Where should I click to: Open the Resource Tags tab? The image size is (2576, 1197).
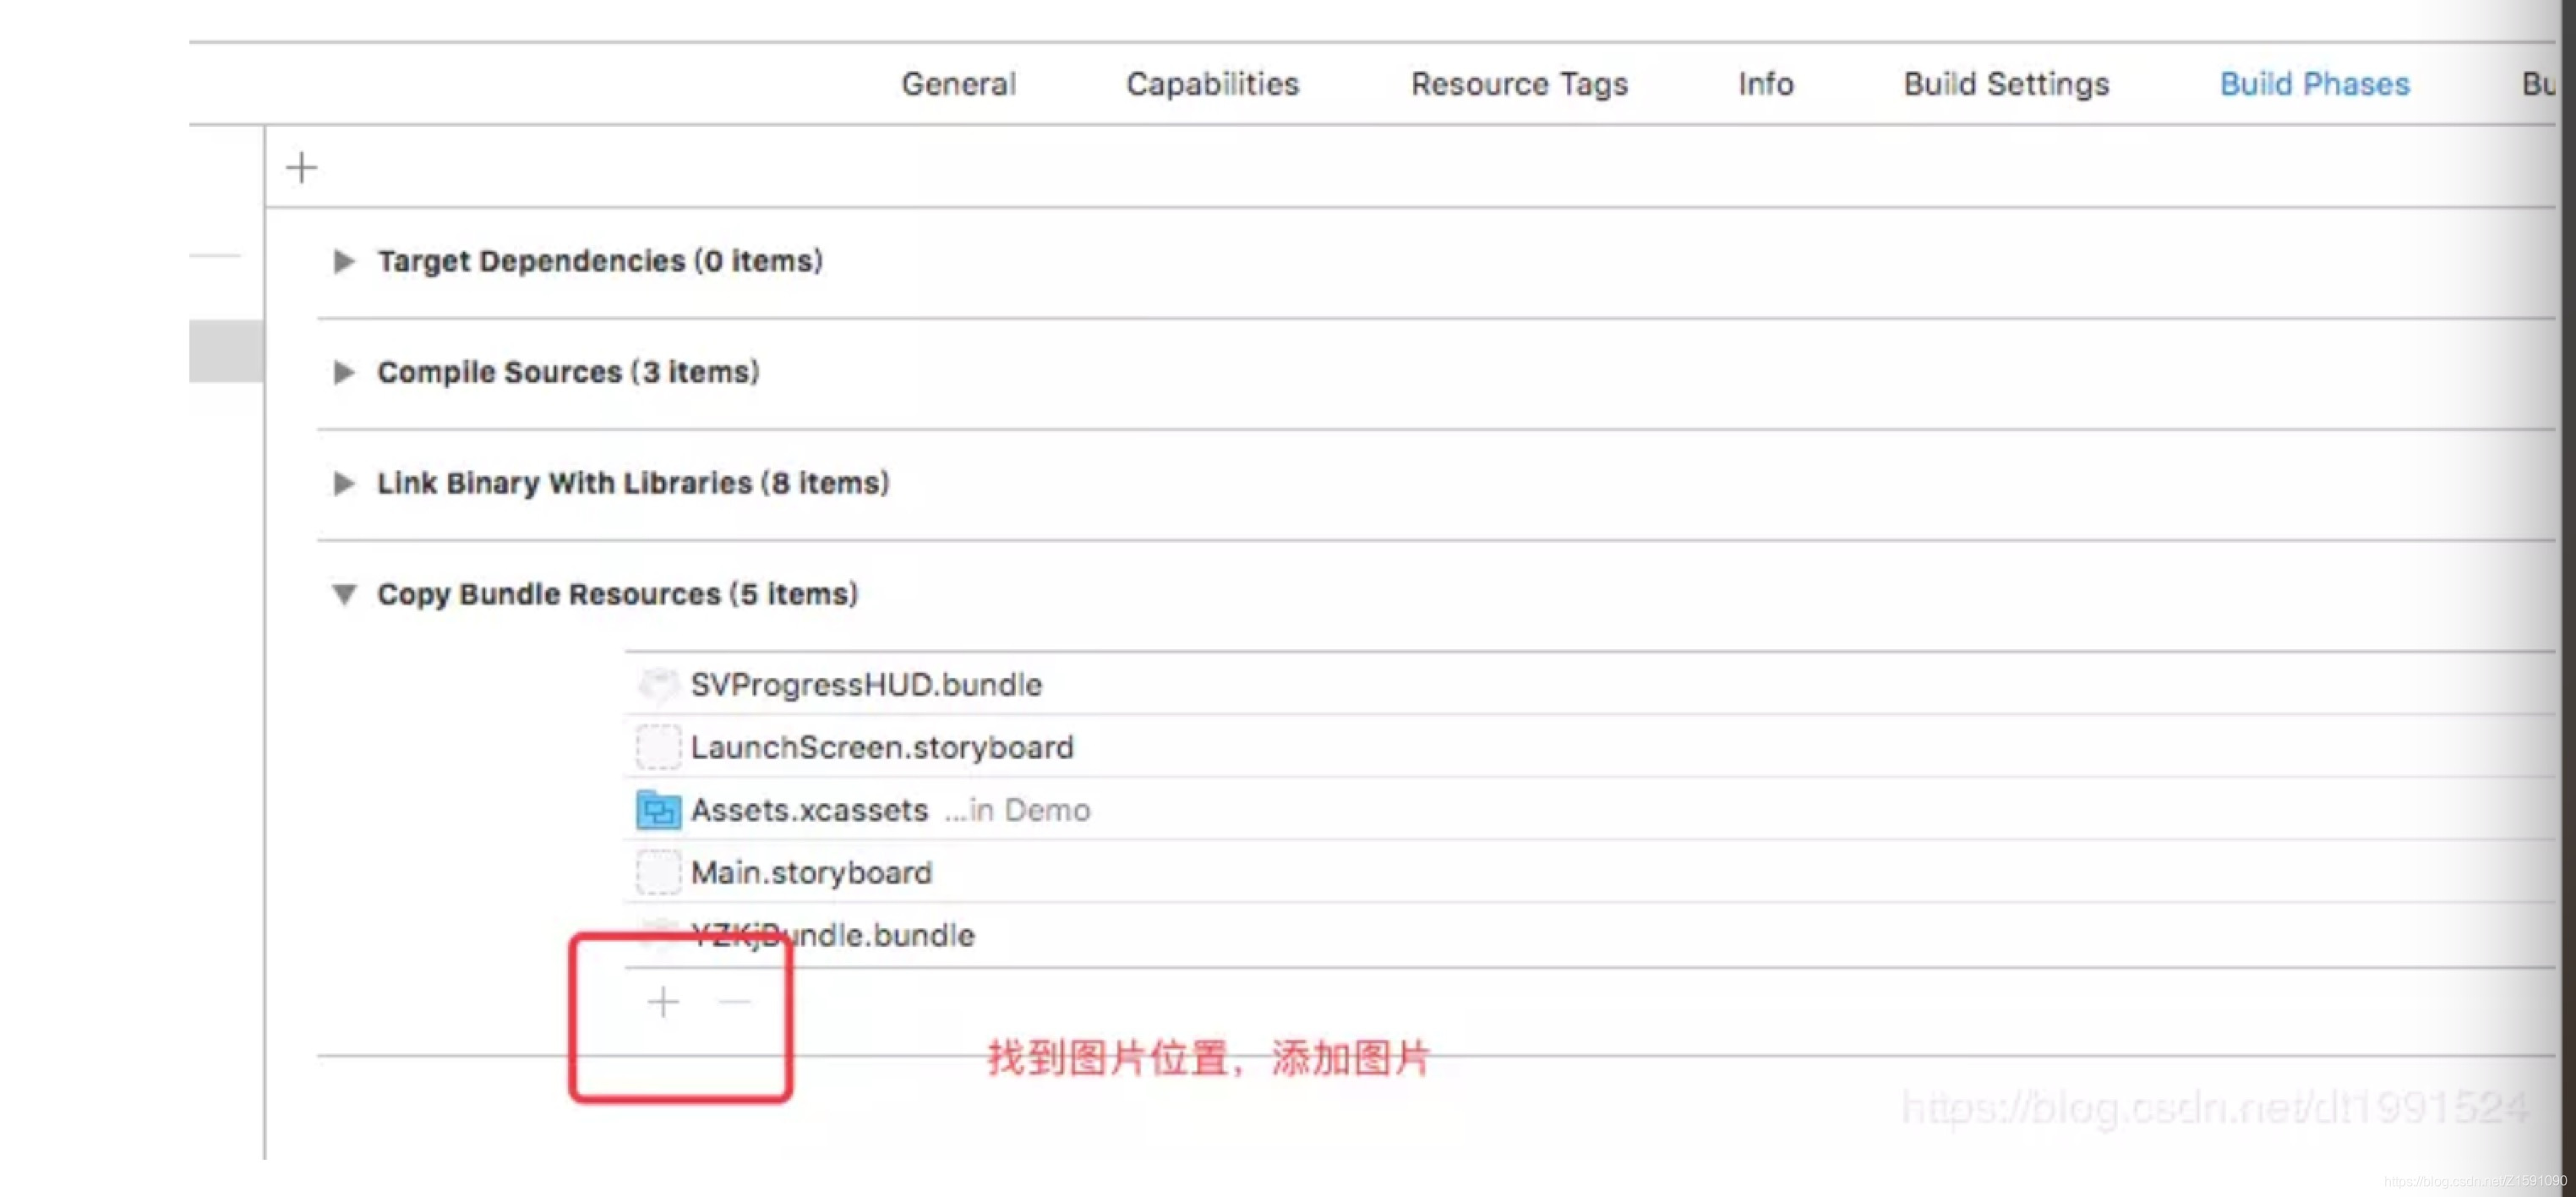tap(1519, 84)
